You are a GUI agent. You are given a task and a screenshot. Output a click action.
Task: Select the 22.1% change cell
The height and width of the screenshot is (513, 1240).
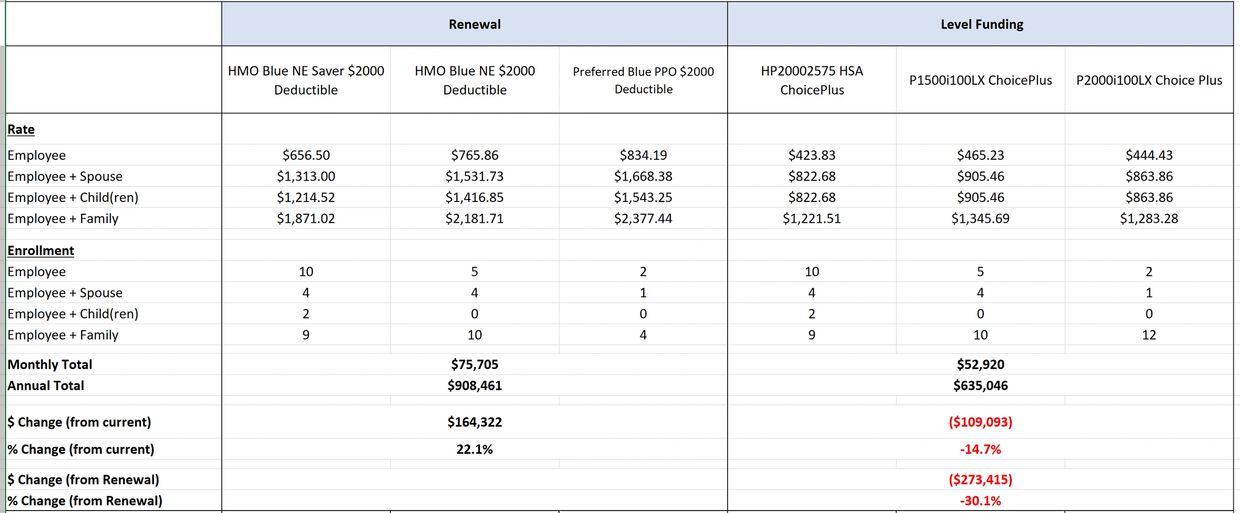[x=475, y=449]
